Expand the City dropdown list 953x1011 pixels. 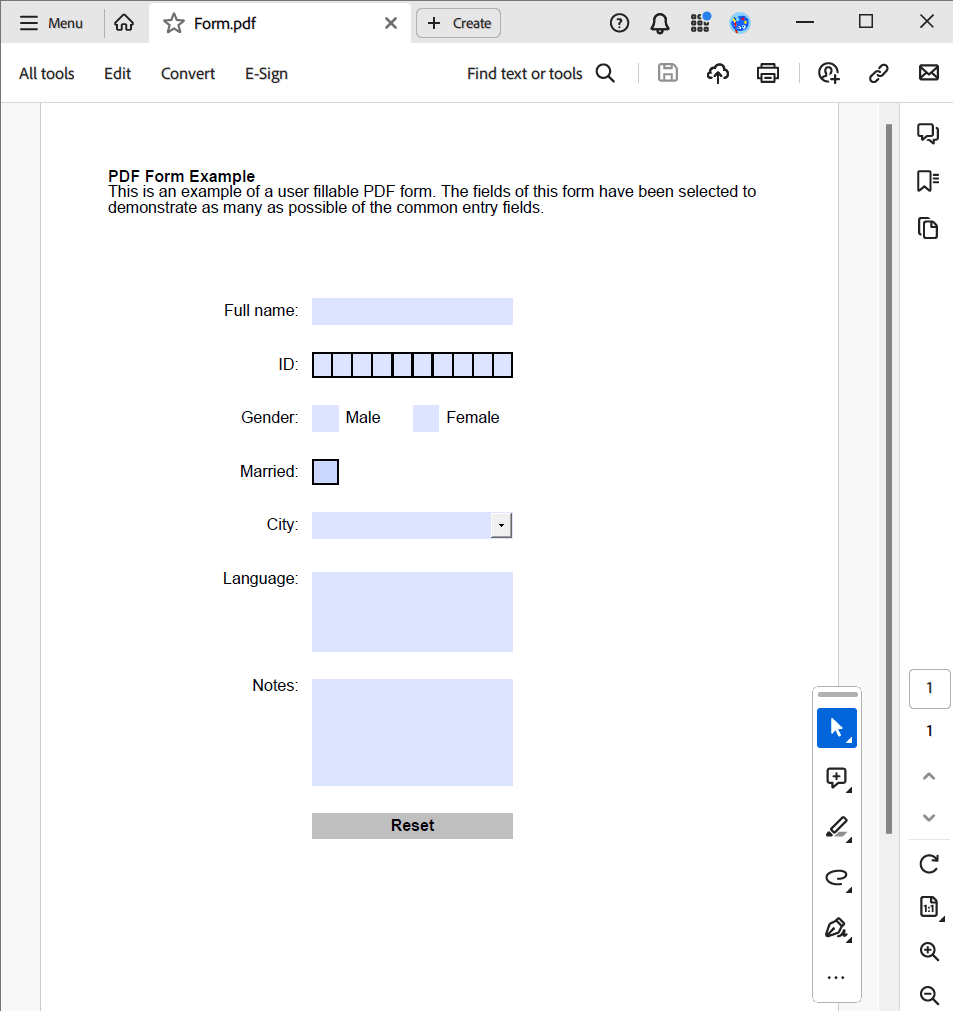[501, 526]
